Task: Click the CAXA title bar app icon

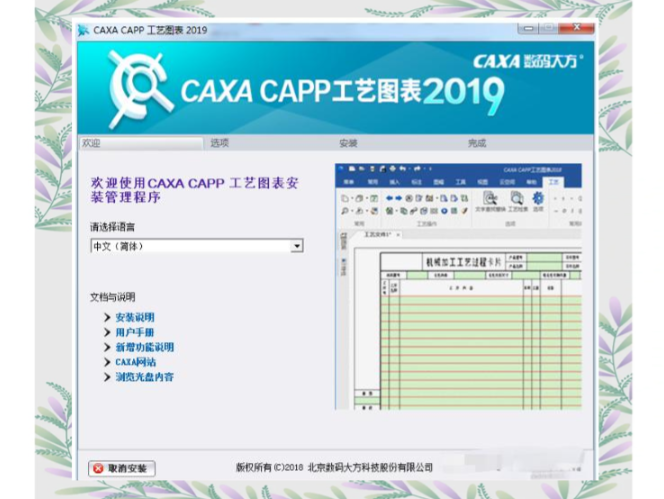Action: point(83,30)
